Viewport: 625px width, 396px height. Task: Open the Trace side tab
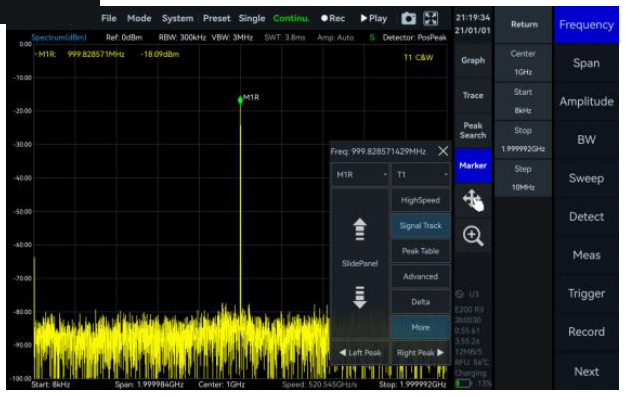tap(473, 95)
